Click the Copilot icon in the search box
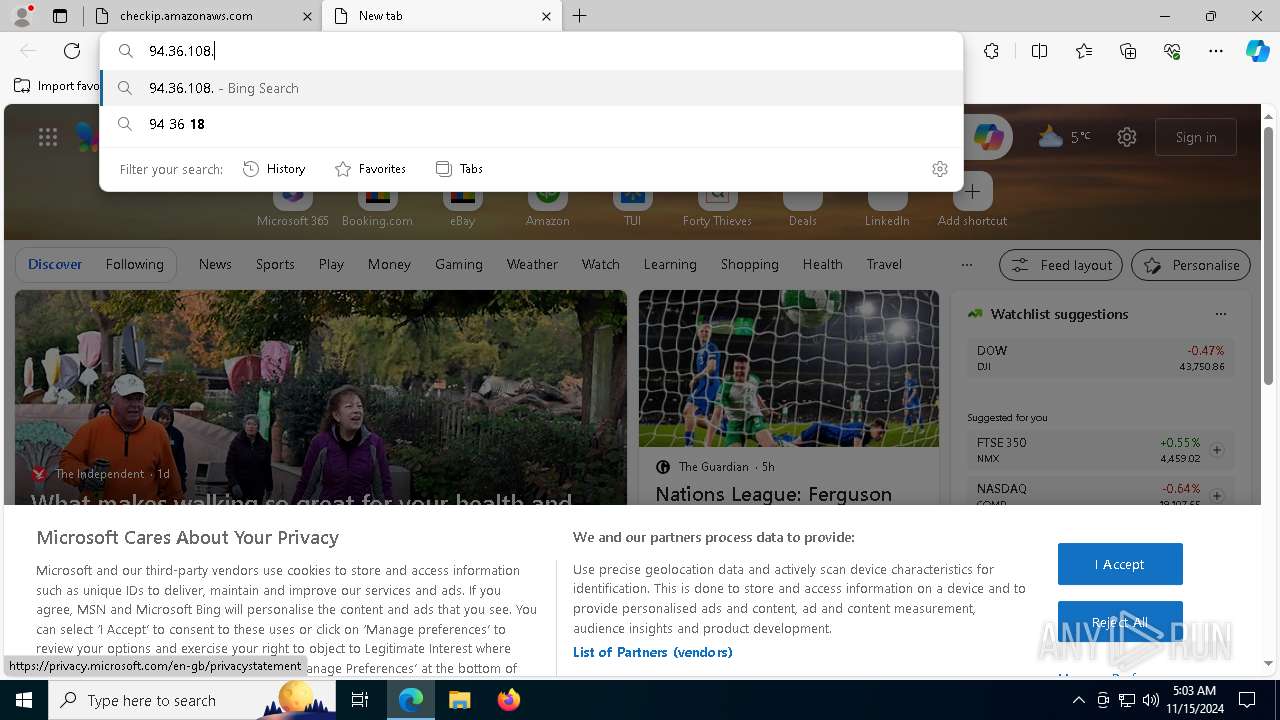1280x720 pixels. [x=989, y=138]
